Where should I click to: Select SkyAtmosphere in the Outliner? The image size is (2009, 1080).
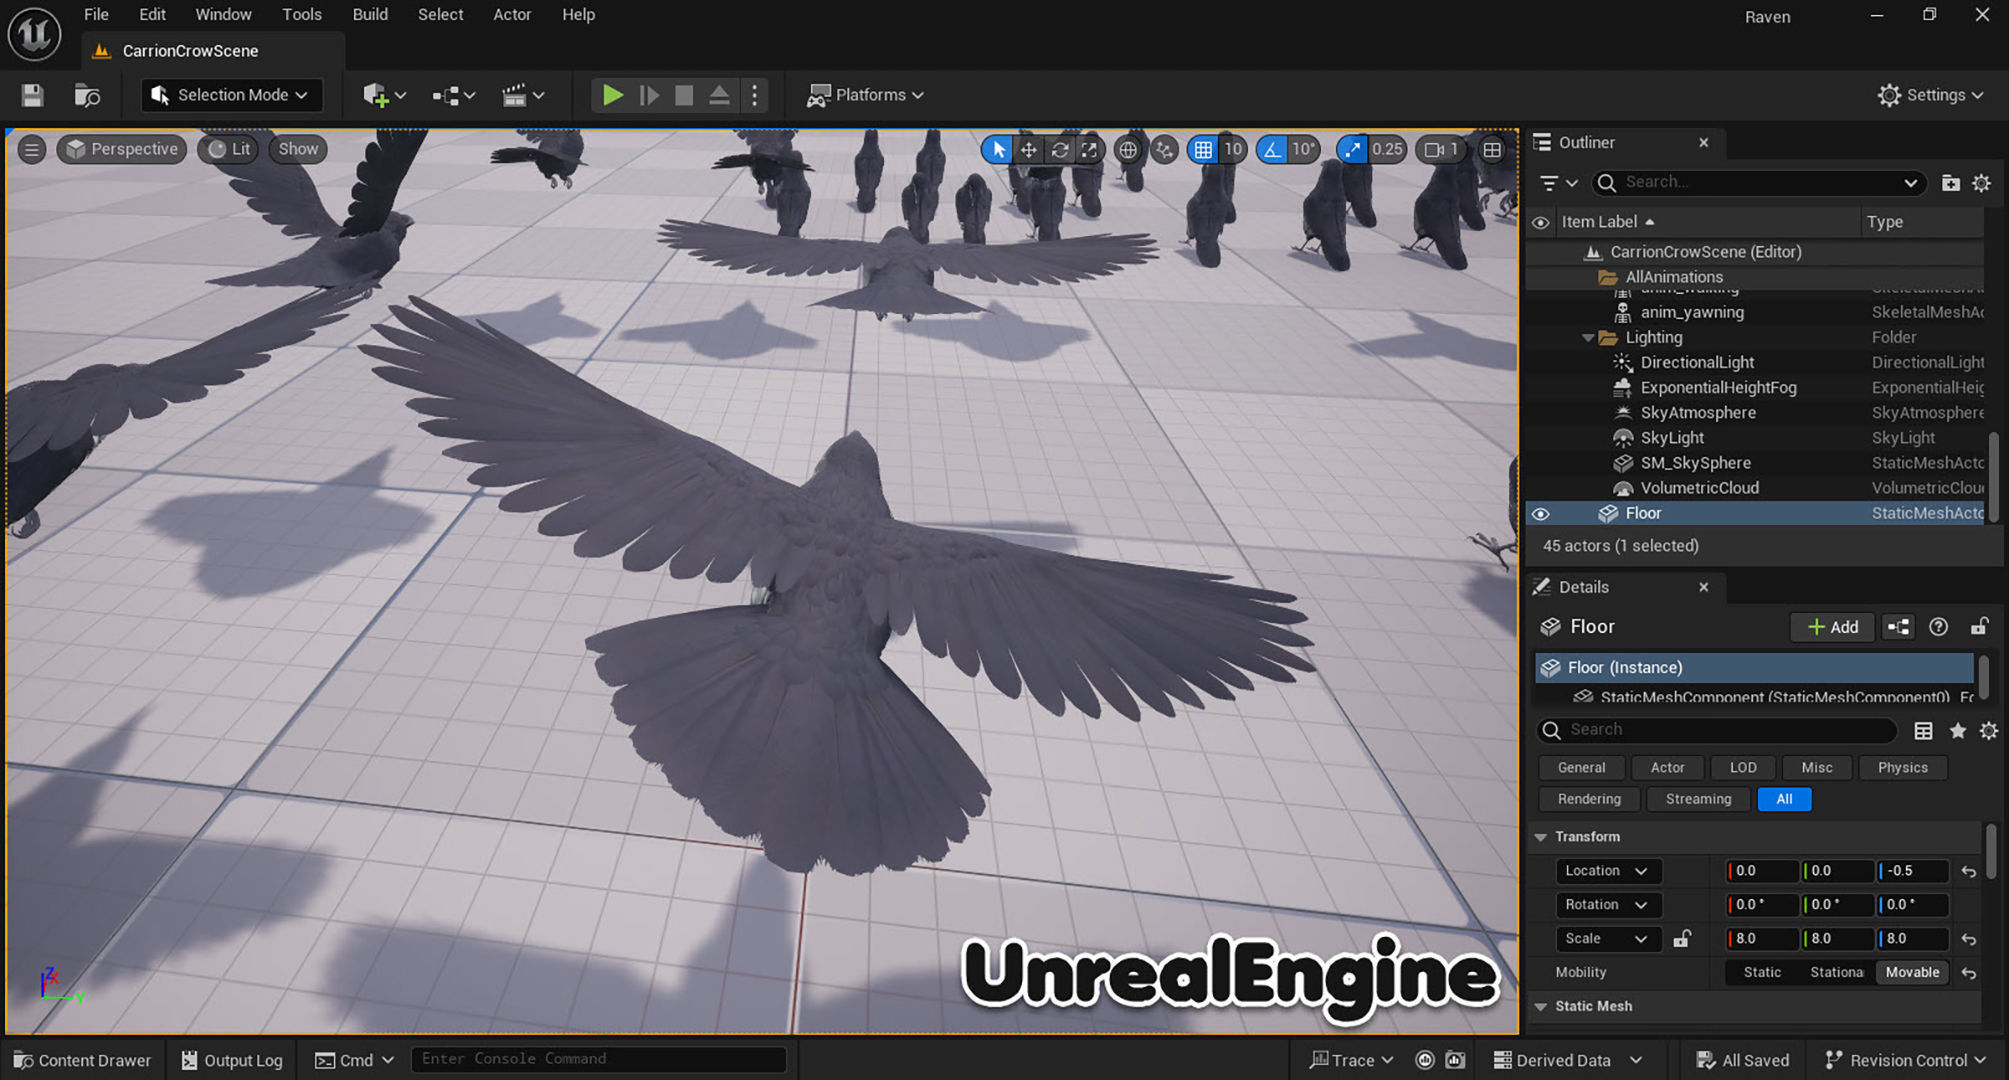(x=1698, y=413)
